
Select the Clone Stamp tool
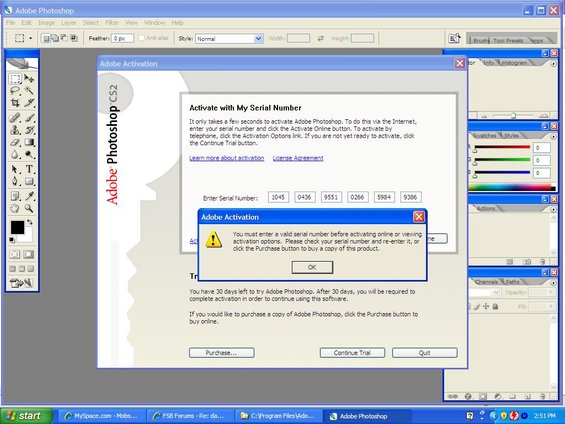(15, 130)
